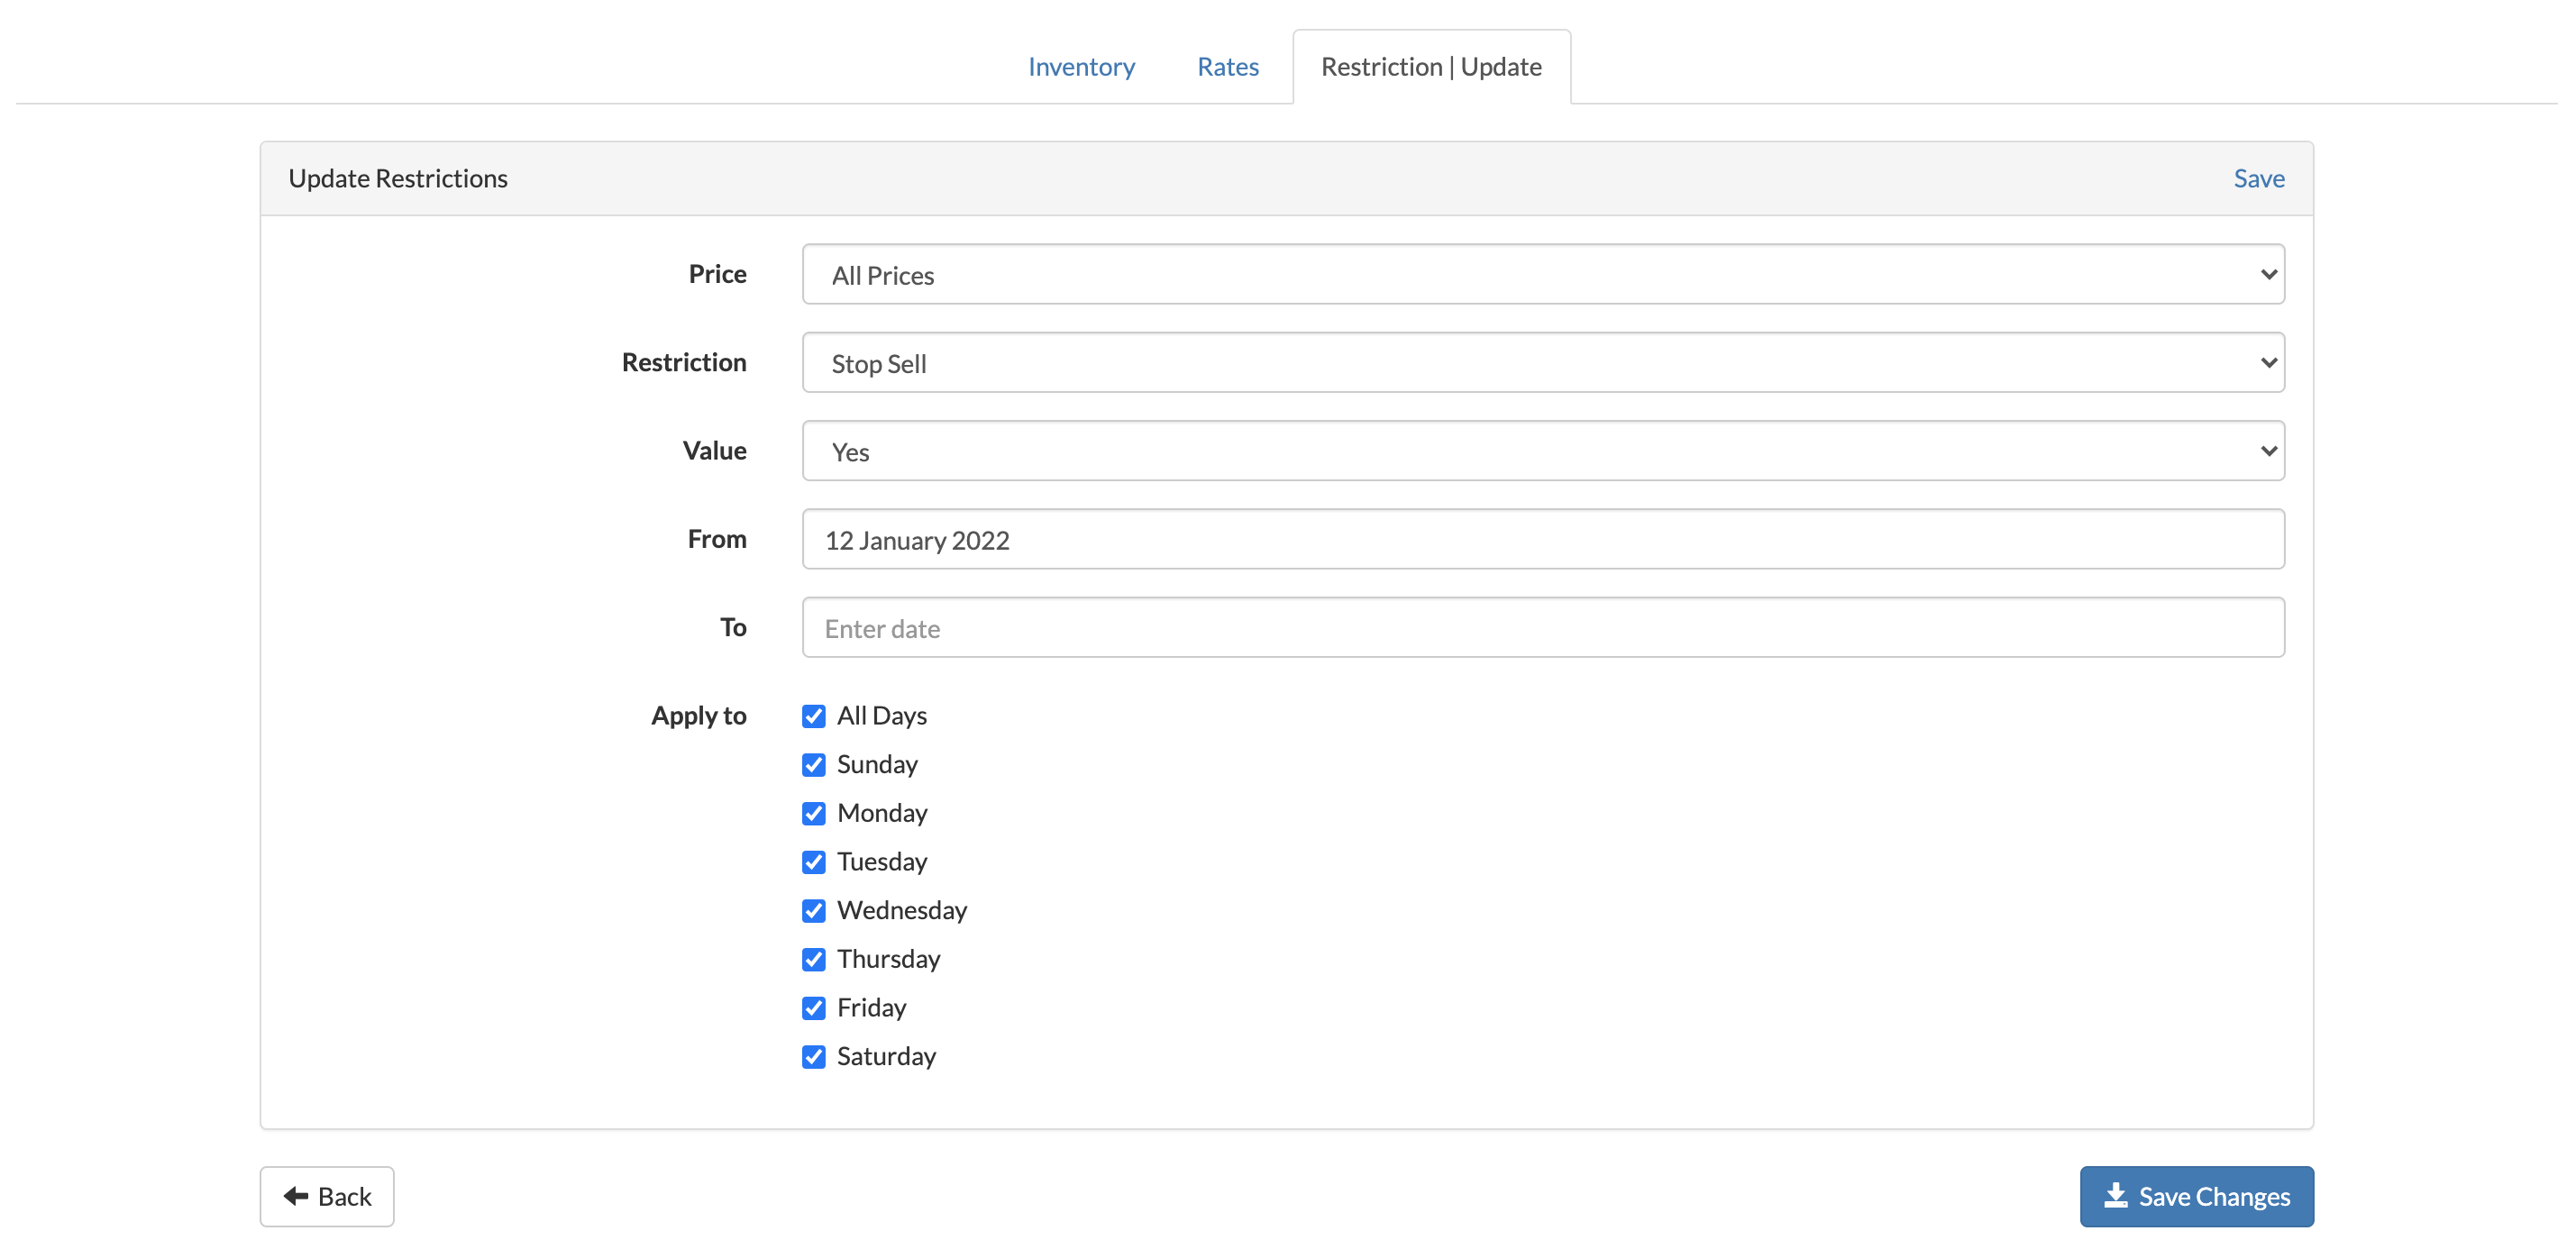Click the Save Changes download button
The height and width of the screenshot is (1249, 2576).
pos(2196,1196)
